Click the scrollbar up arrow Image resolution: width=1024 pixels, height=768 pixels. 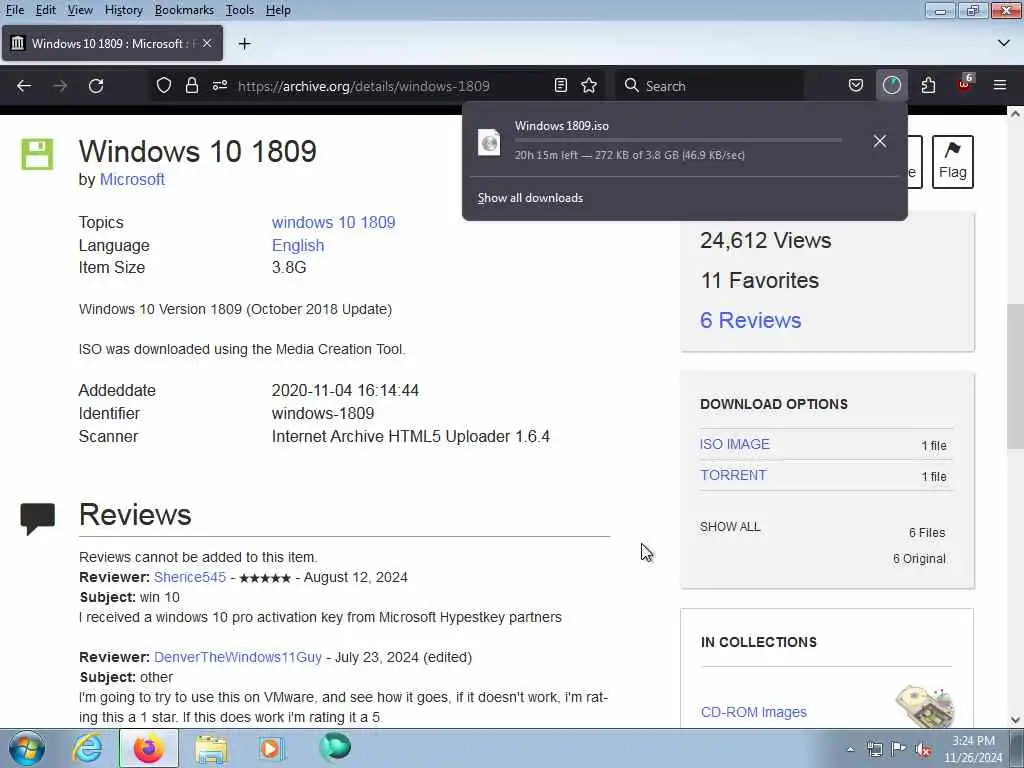[1014, 114]
